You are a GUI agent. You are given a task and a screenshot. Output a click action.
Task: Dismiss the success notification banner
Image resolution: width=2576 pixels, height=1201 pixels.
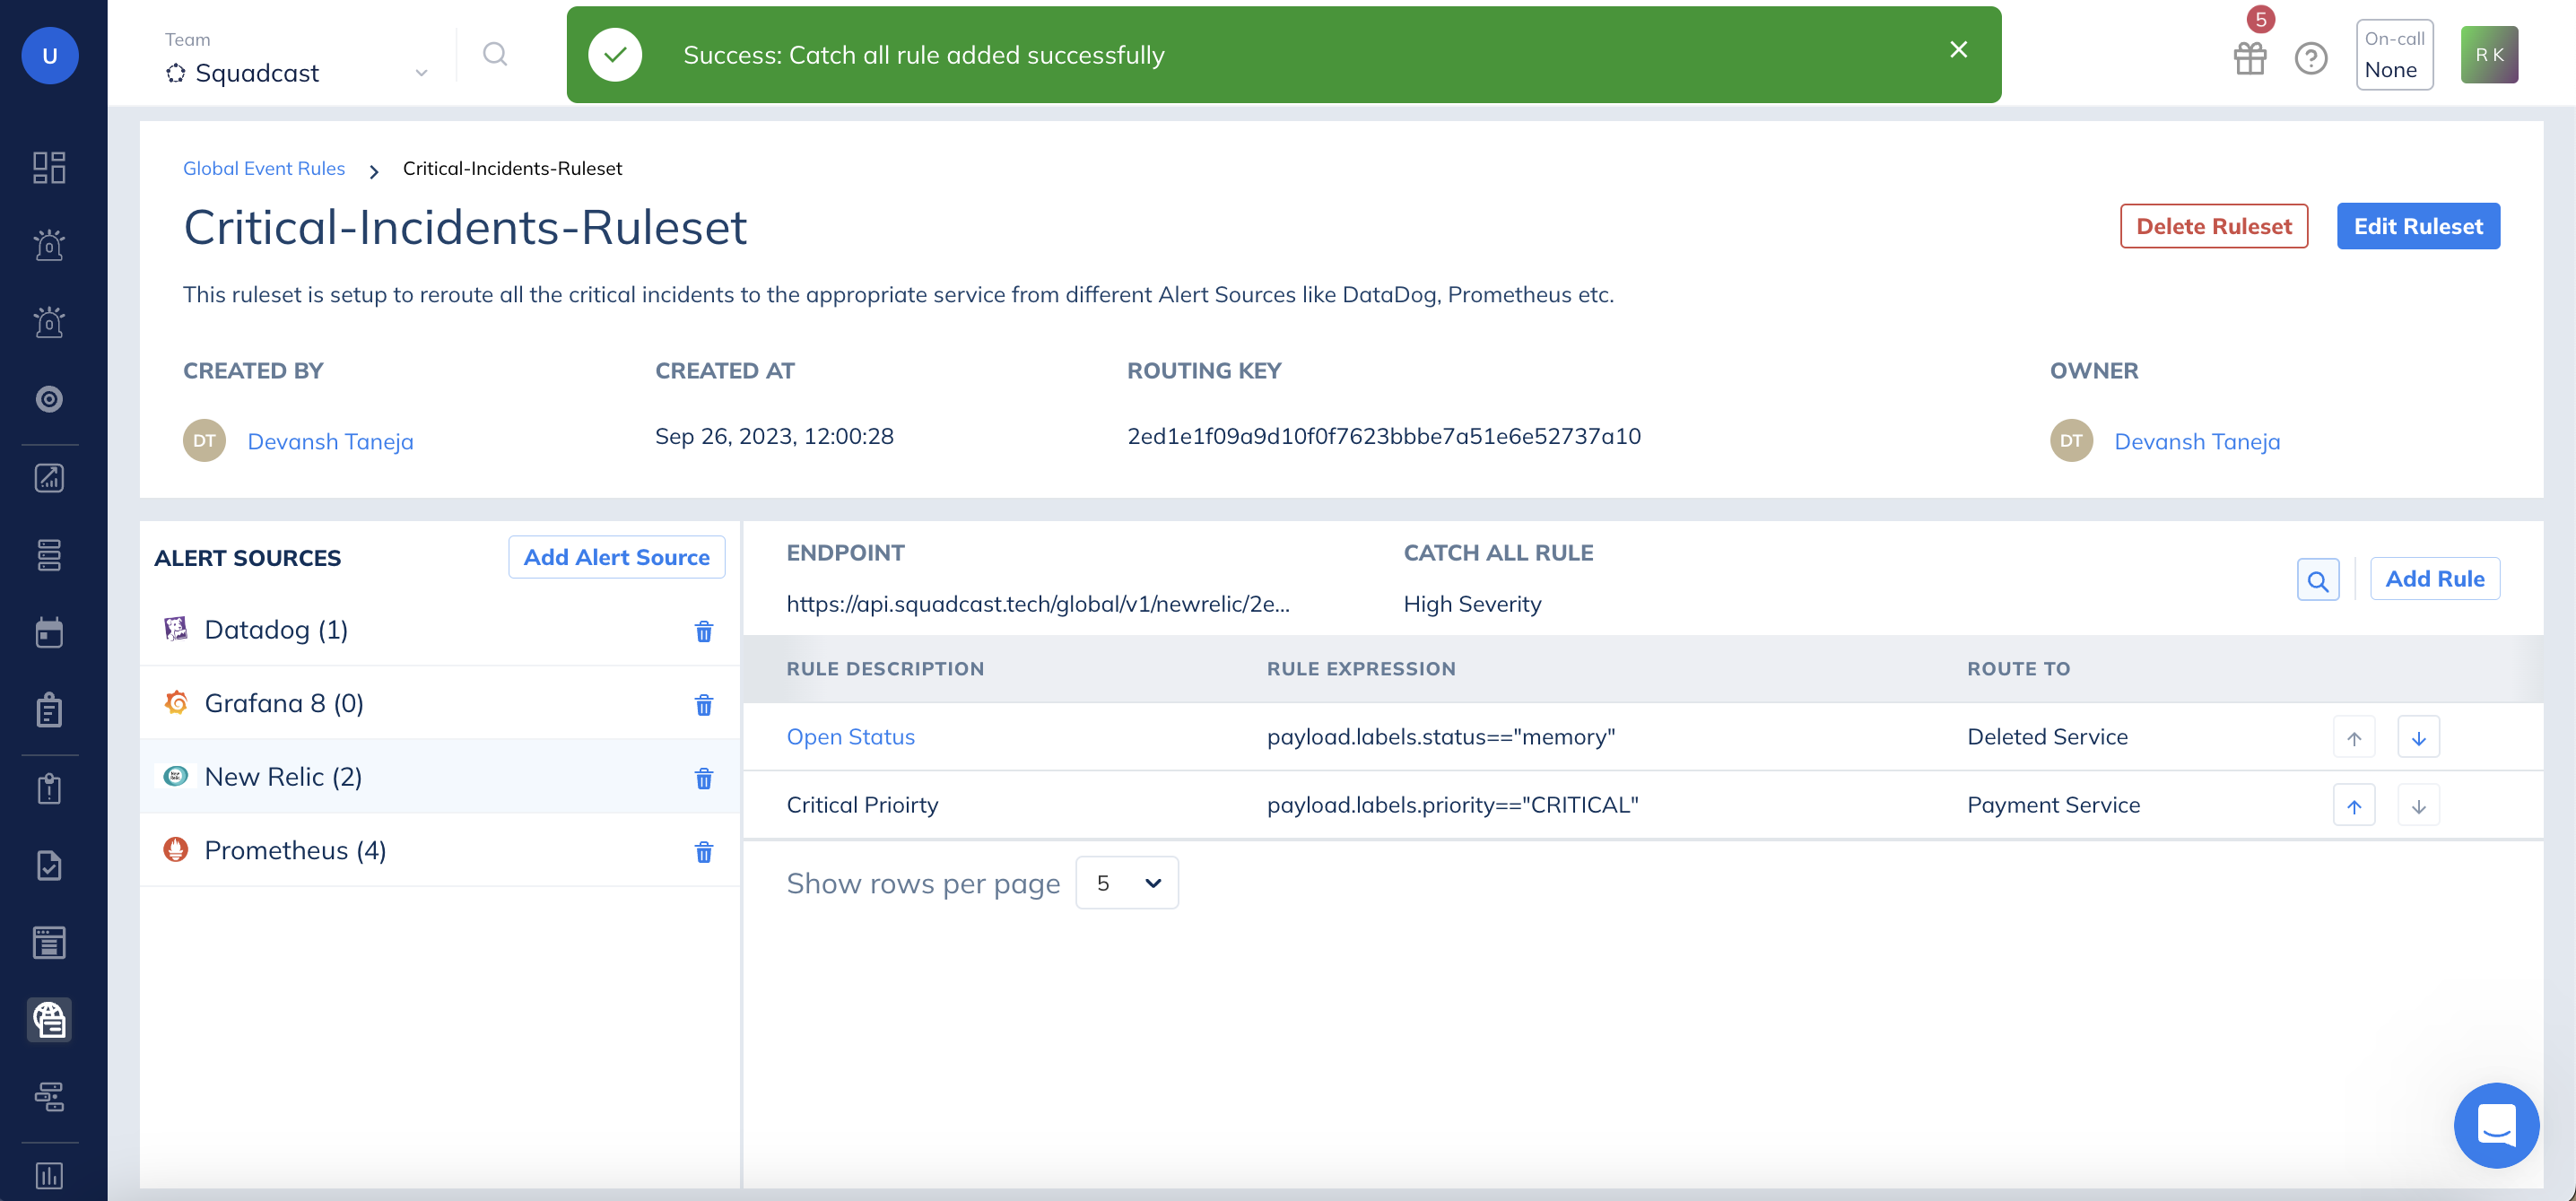click(x=1958, y=50)
